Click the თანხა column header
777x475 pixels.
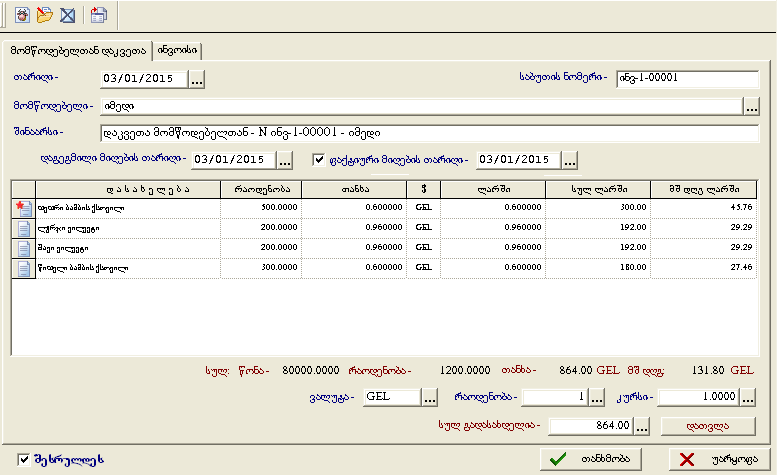tap(354, 189)
